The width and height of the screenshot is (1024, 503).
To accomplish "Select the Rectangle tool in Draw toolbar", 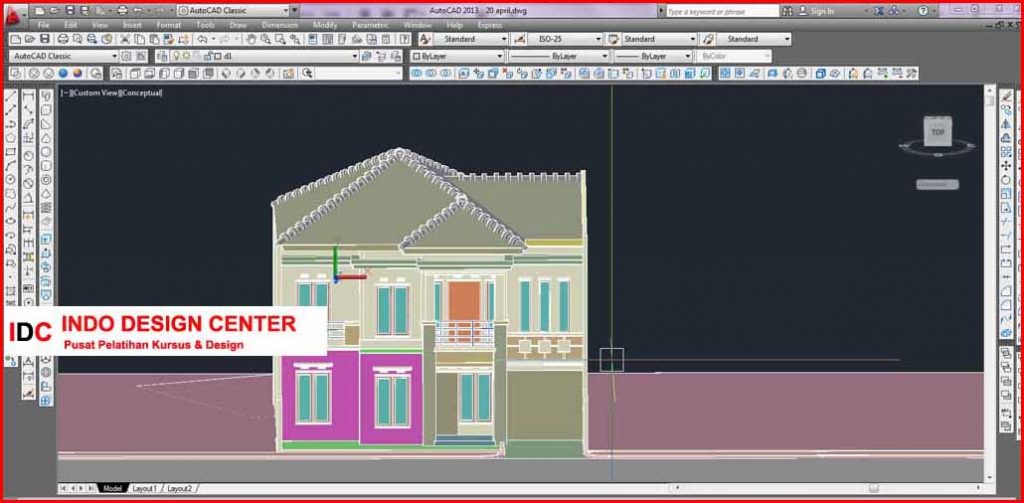I will coord(10,152).
